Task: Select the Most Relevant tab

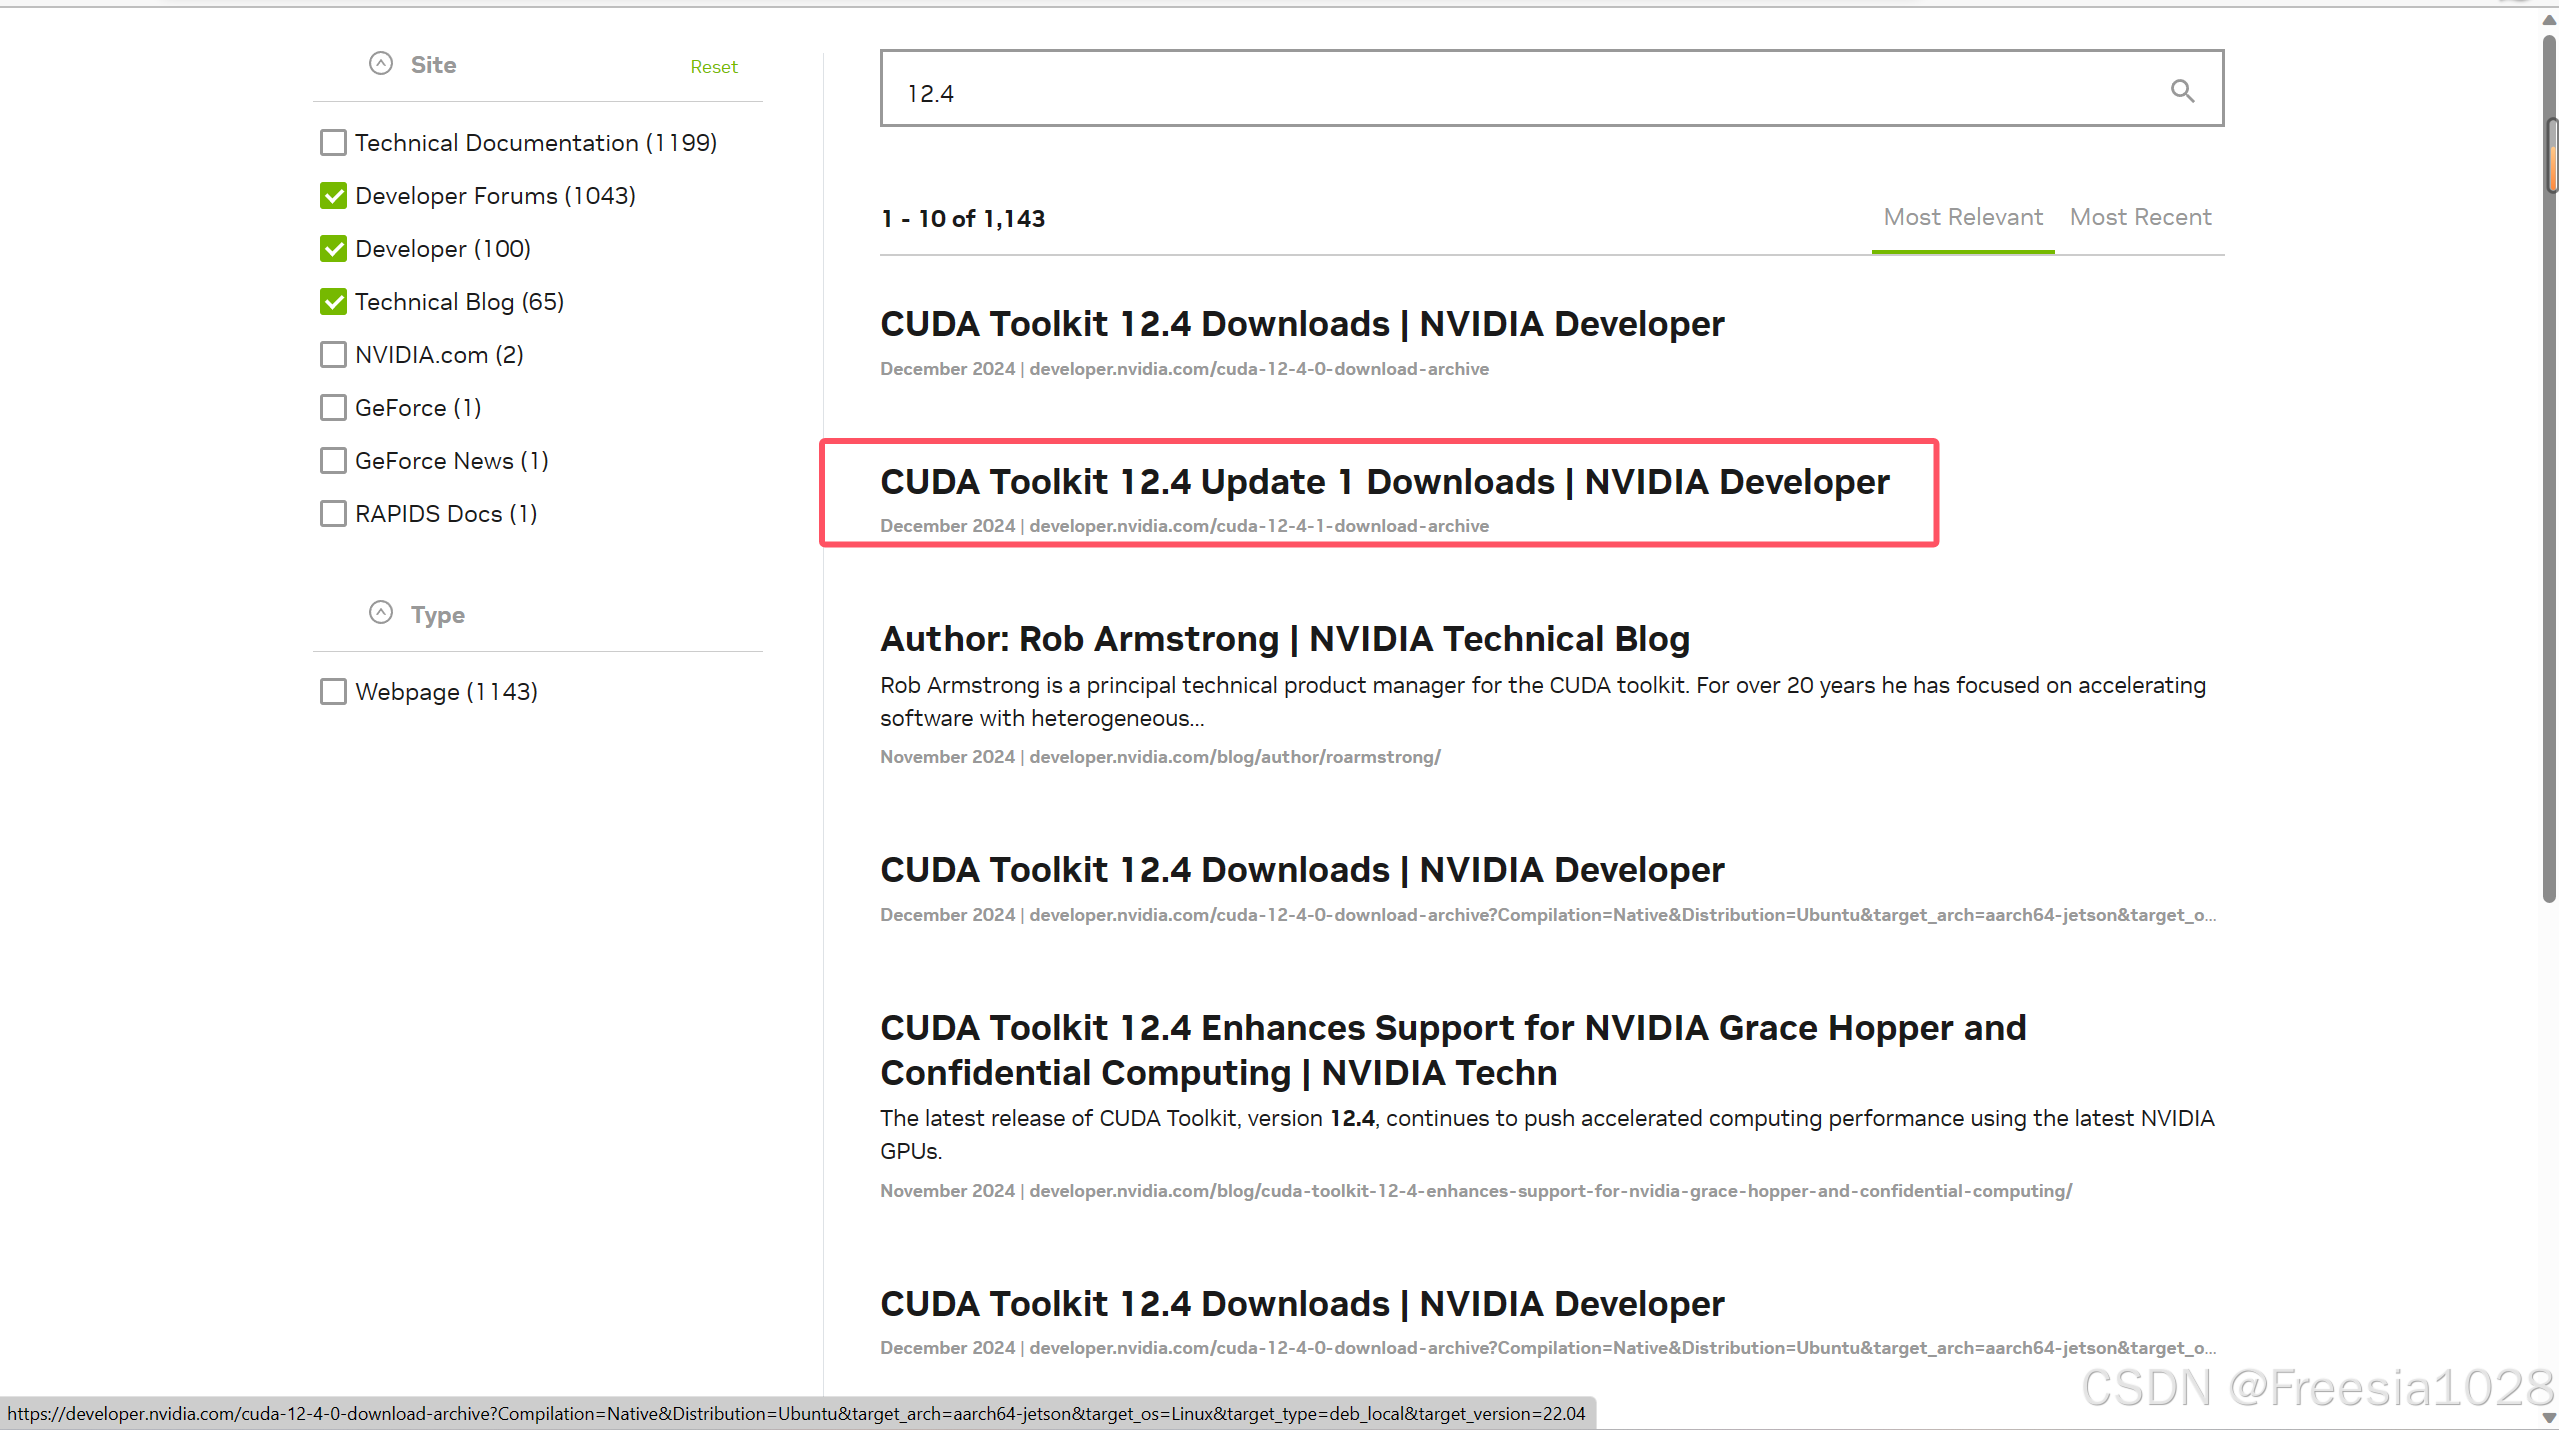Action: 1962,217
